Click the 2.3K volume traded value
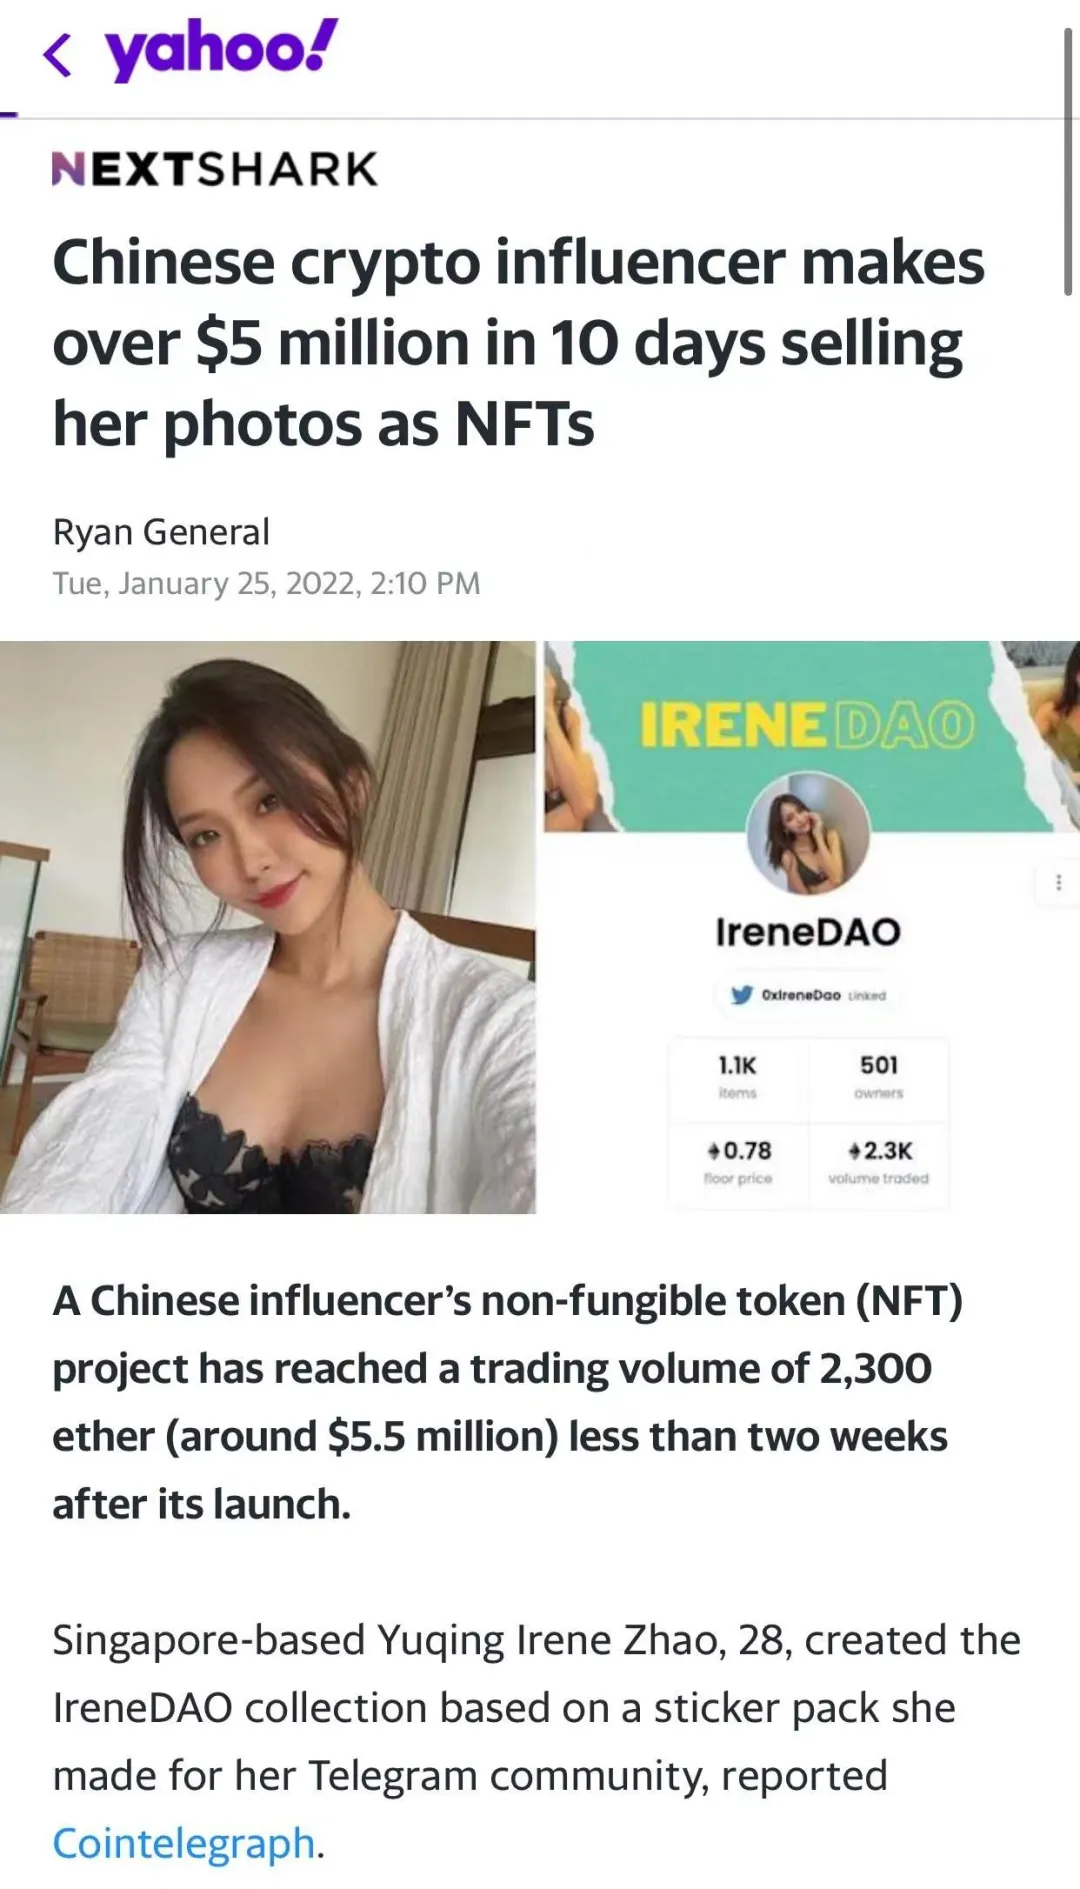This screenshot has height=1889, width=1080. click(x=888, y=1152)
